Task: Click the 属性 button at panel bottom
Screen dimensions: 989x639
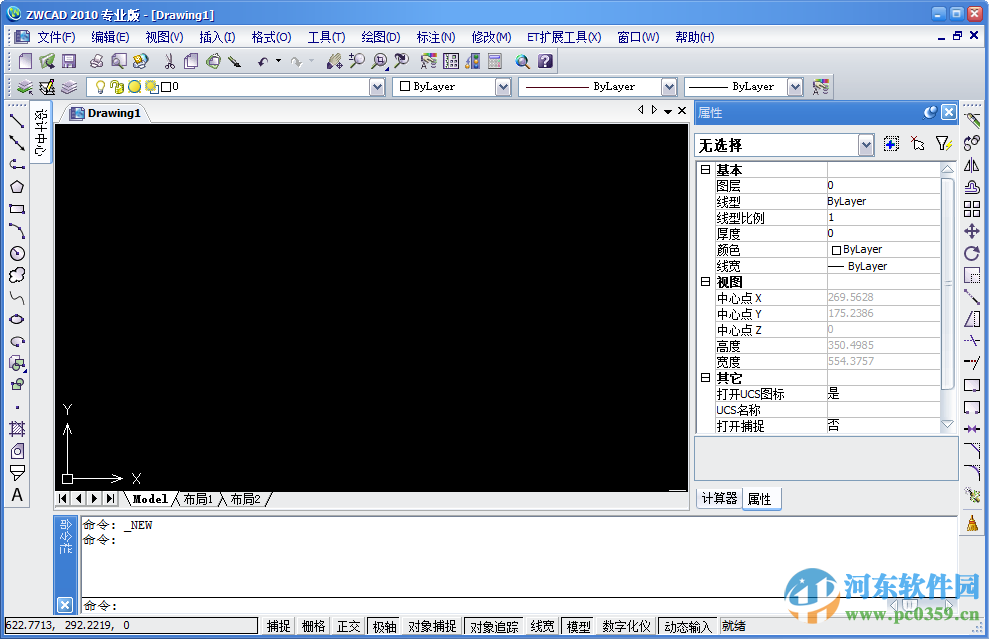Action: [x=761, y=498]
